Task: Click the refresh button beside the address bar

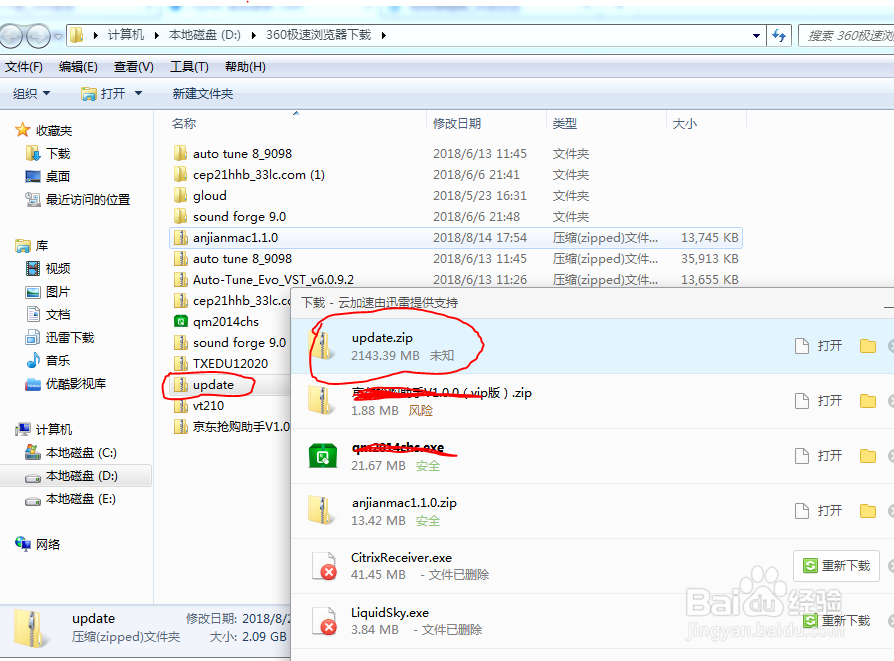Action: [779, 36]
